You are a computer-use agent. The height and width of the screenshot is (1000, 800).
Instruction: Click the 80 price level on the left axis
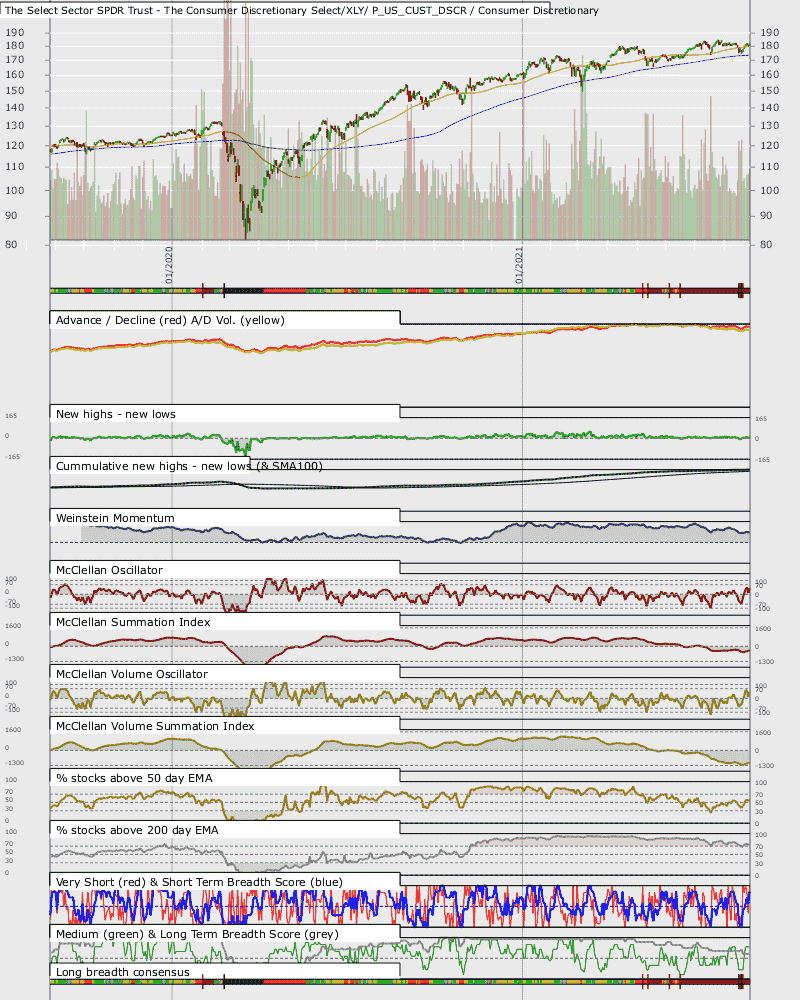(11, 244)
